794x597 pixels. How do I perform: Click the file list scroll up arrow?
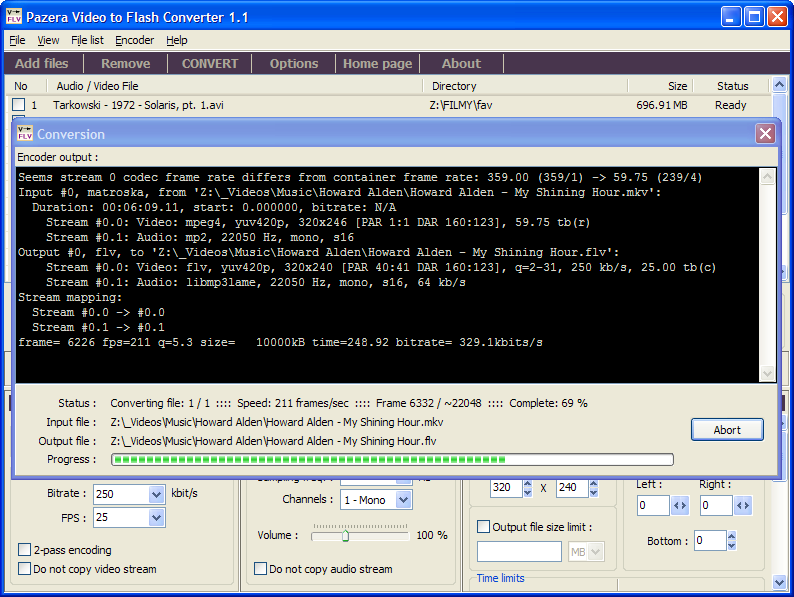(779, 84)
